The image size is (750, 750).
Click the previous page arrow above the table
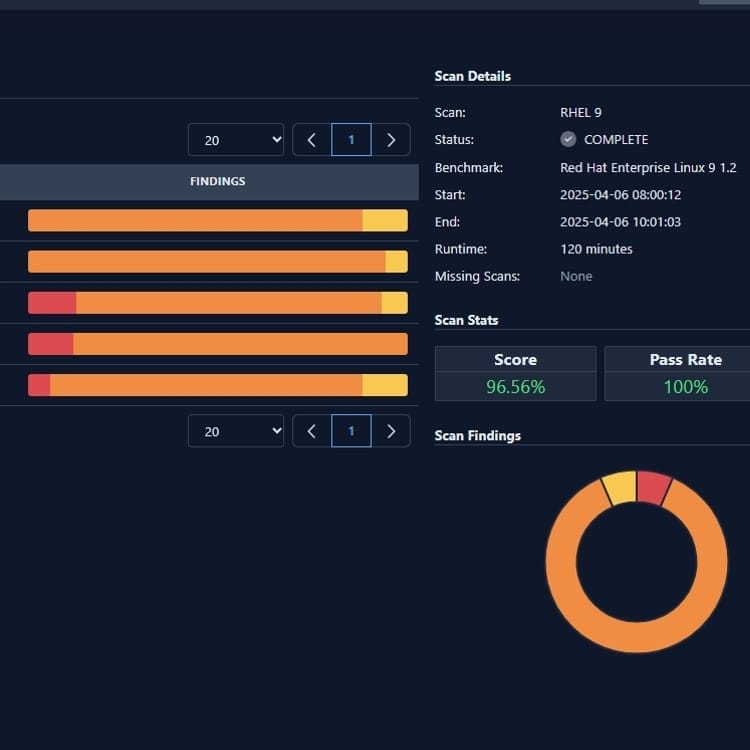tap(311, 140)
